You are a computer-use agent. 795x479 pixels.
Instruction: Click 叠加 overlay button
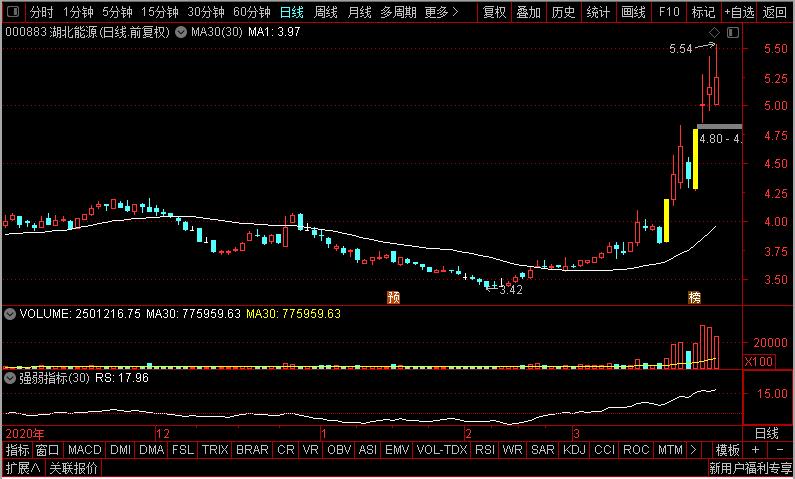click(x=529, y=12)
